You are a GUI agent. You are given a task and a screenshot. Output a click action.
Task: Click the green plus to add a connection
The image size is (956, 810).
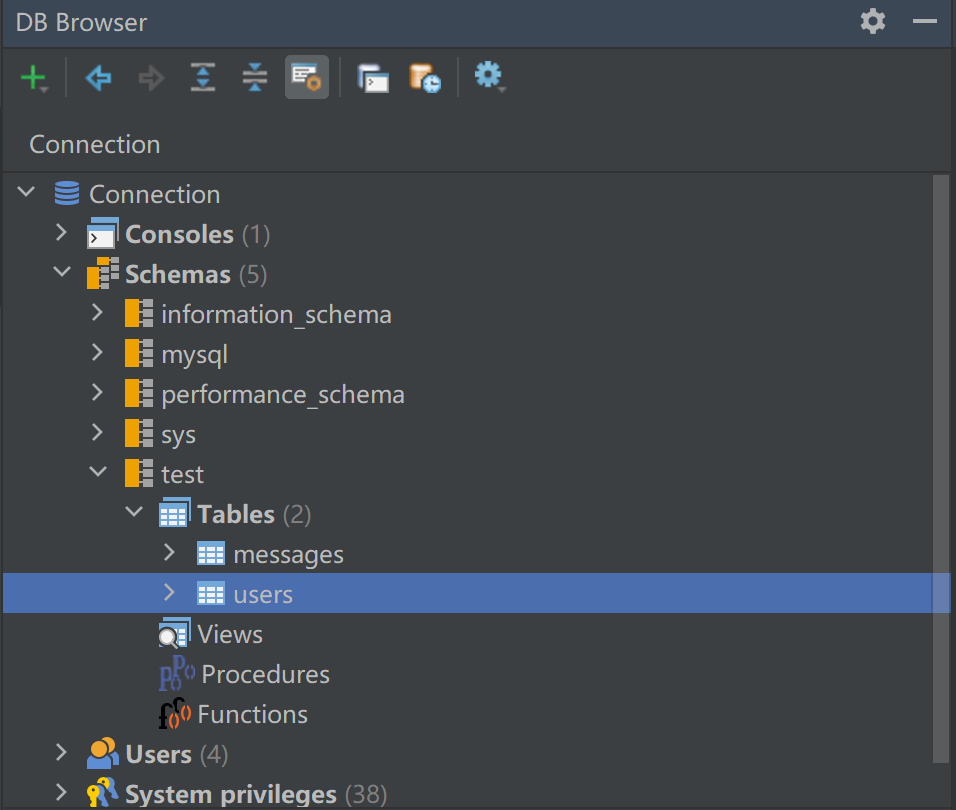pyautogui.click(x=32, y=77)
